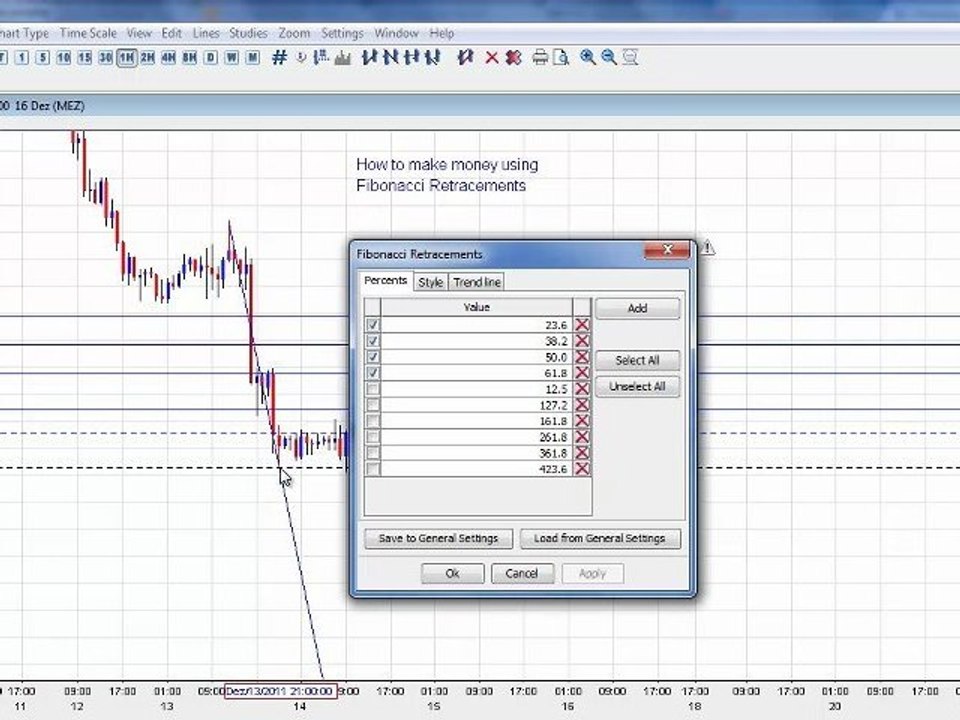960x720 pixels.
Task: Click the warning triangle beside the dialog
Action: pyautogui.click(x=707, y=248)
